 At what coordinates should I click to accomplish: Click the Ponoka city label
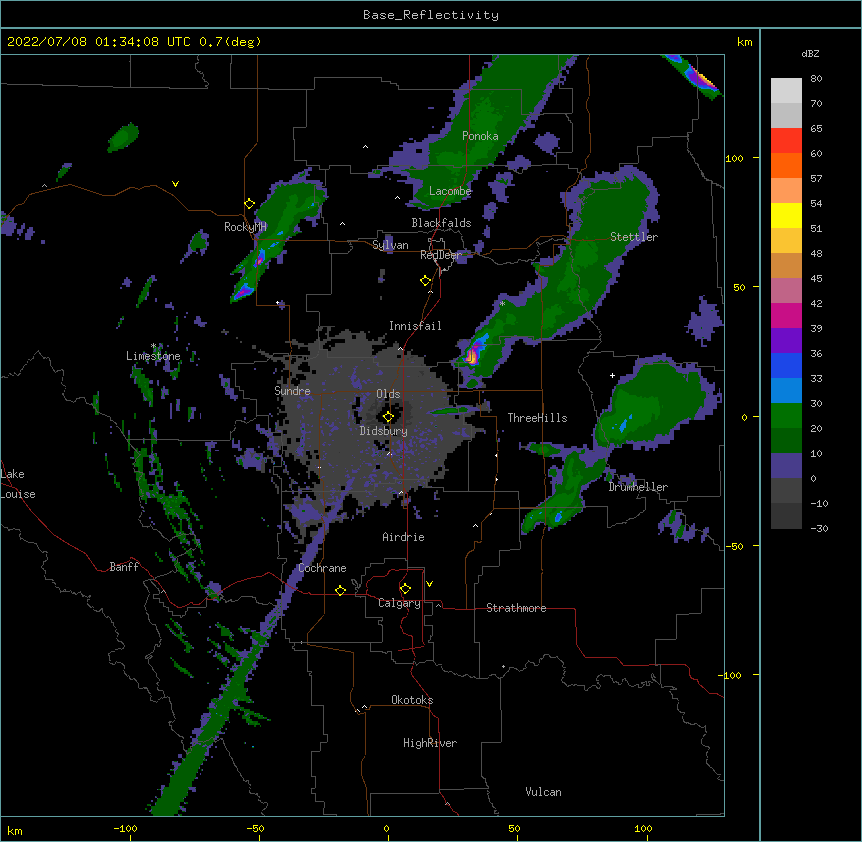tap(480, 136)
